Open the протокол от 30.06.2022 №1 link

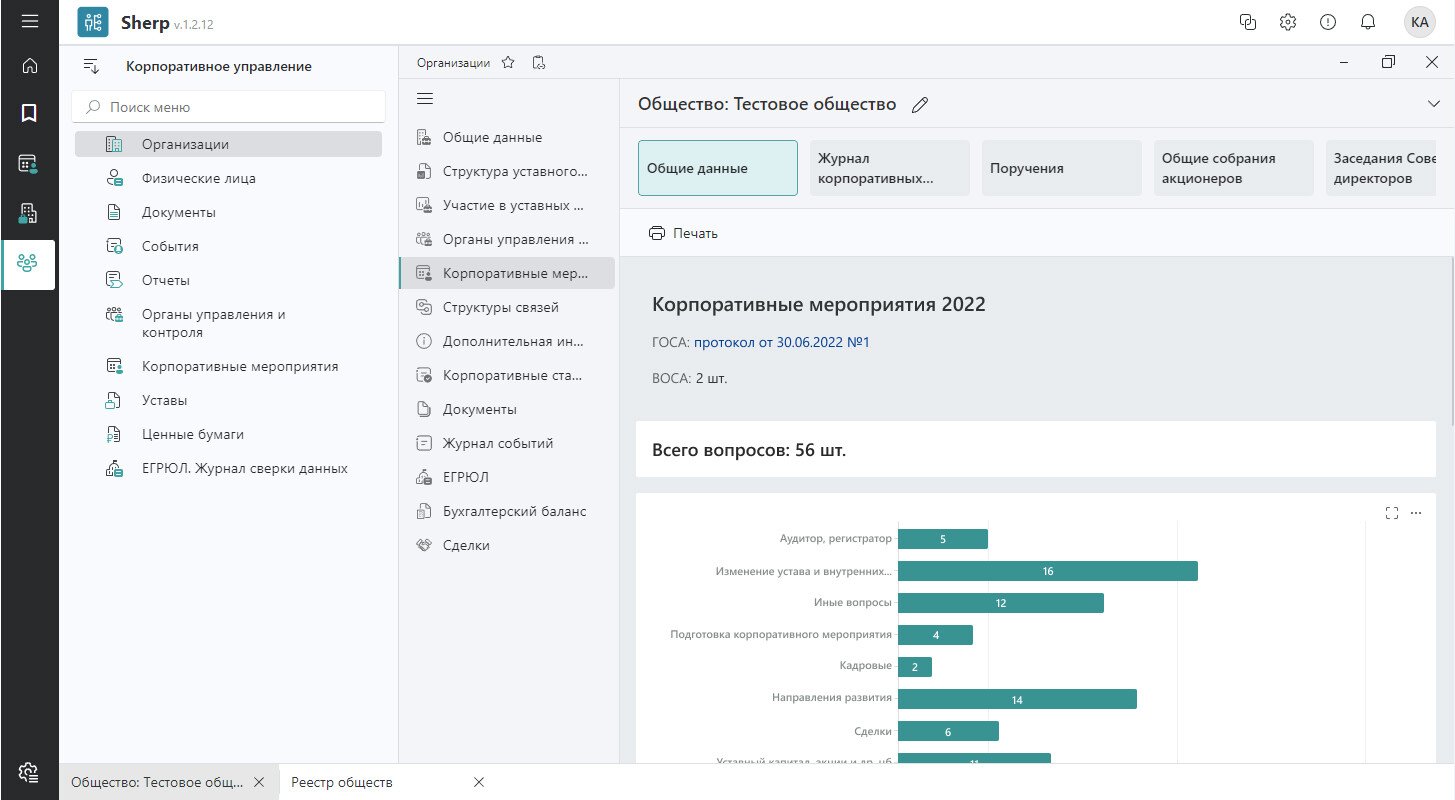click(x=781, y=343)
